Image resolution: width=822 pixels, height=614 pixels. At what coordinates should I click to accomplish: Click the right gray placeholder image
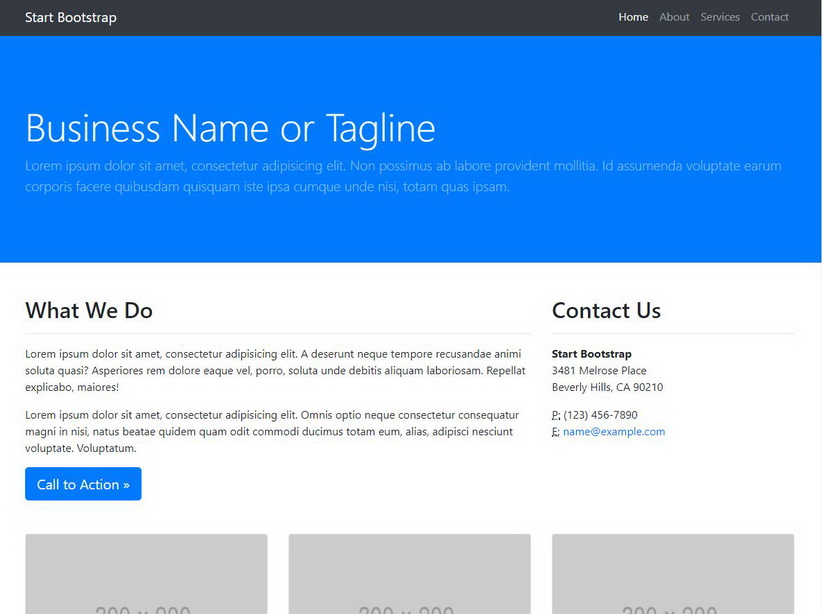[673, 574]
